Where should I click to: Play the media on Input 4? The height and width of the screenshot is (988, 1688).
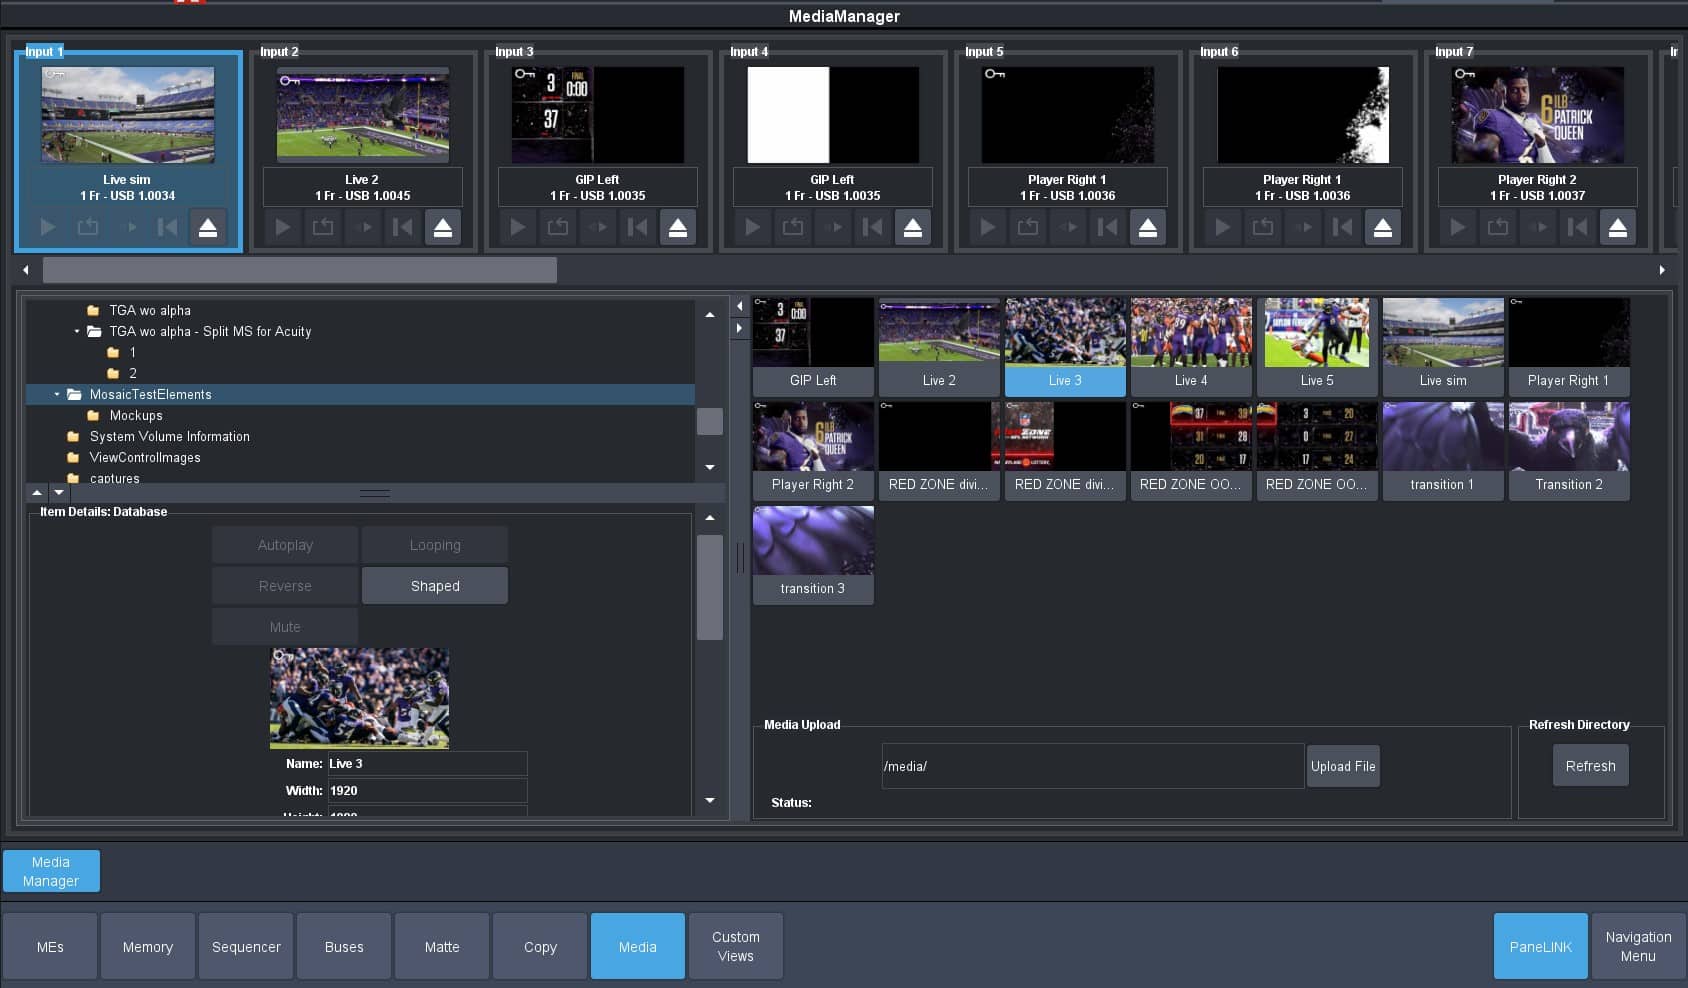(753, 227)
